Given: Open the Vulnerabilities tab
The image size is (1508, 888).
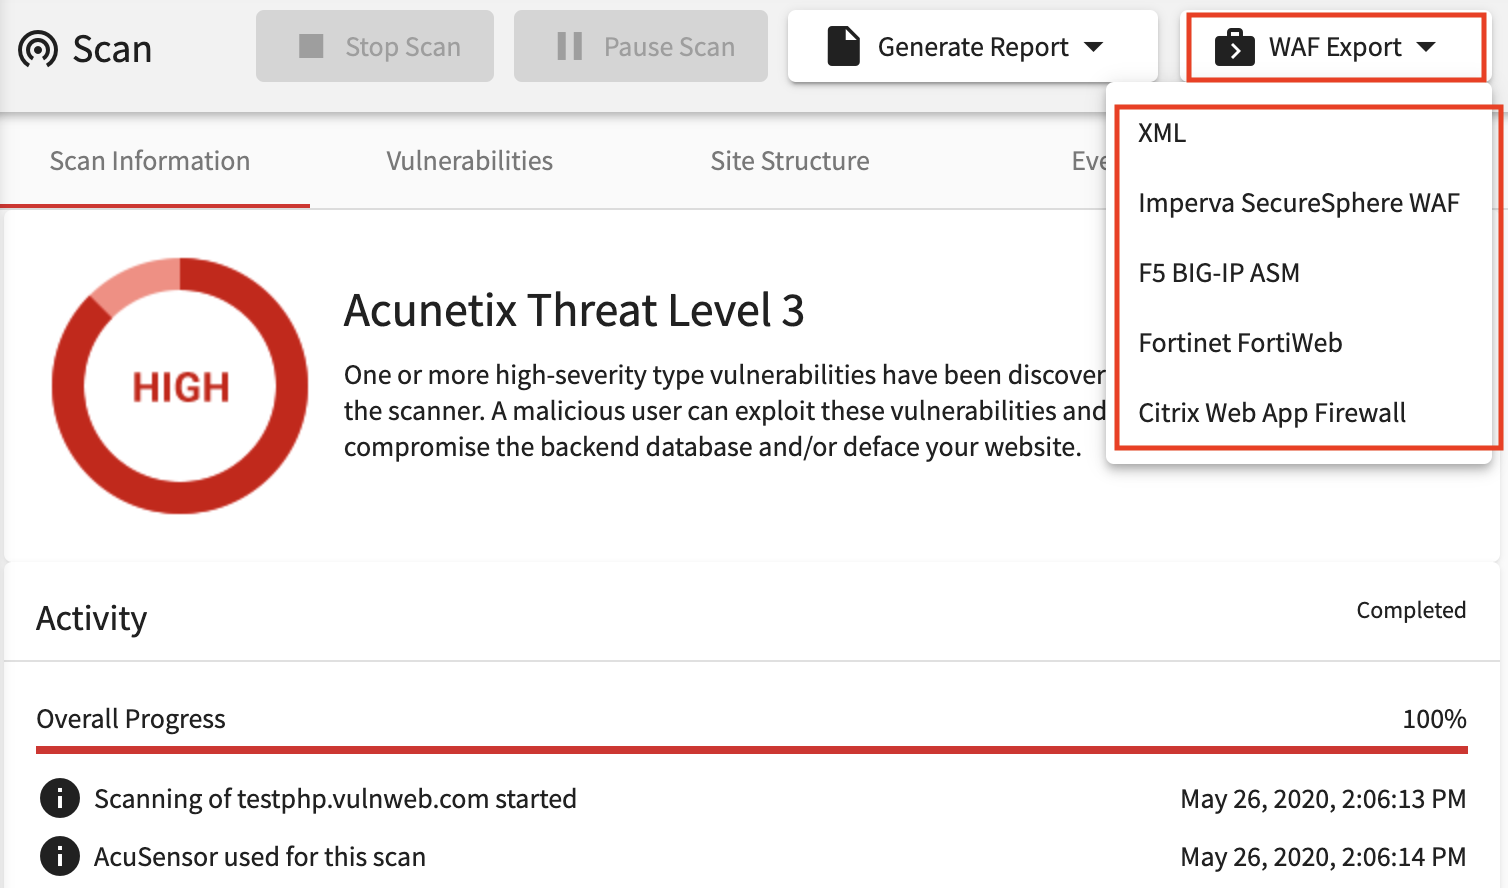Looking at the screenshot, I should coord(469,161).
